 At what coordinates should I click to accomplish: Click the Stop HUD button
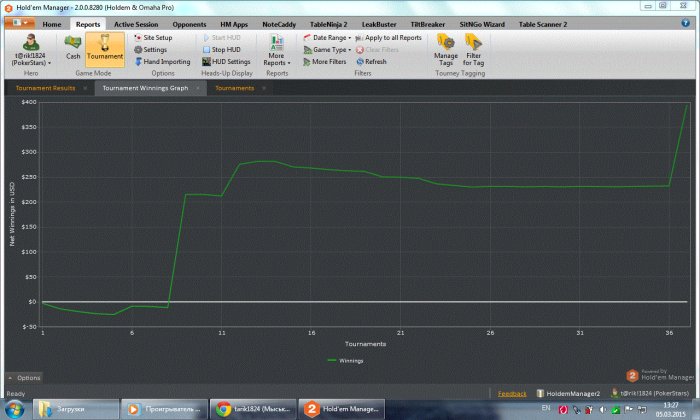coord(226,49)
